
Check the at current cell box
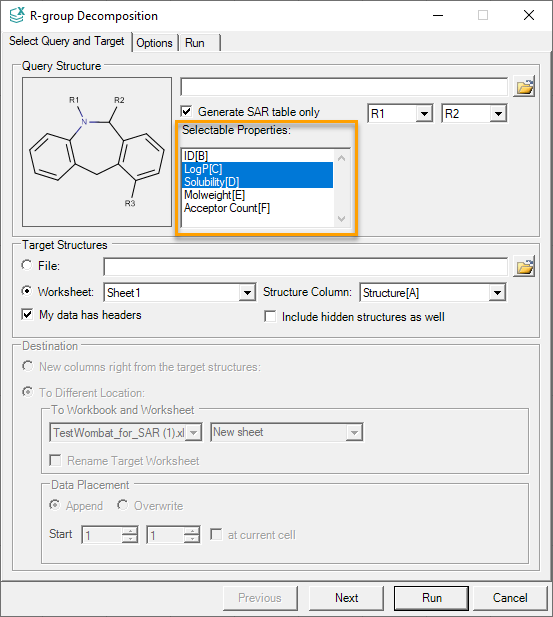coord(216,534)
